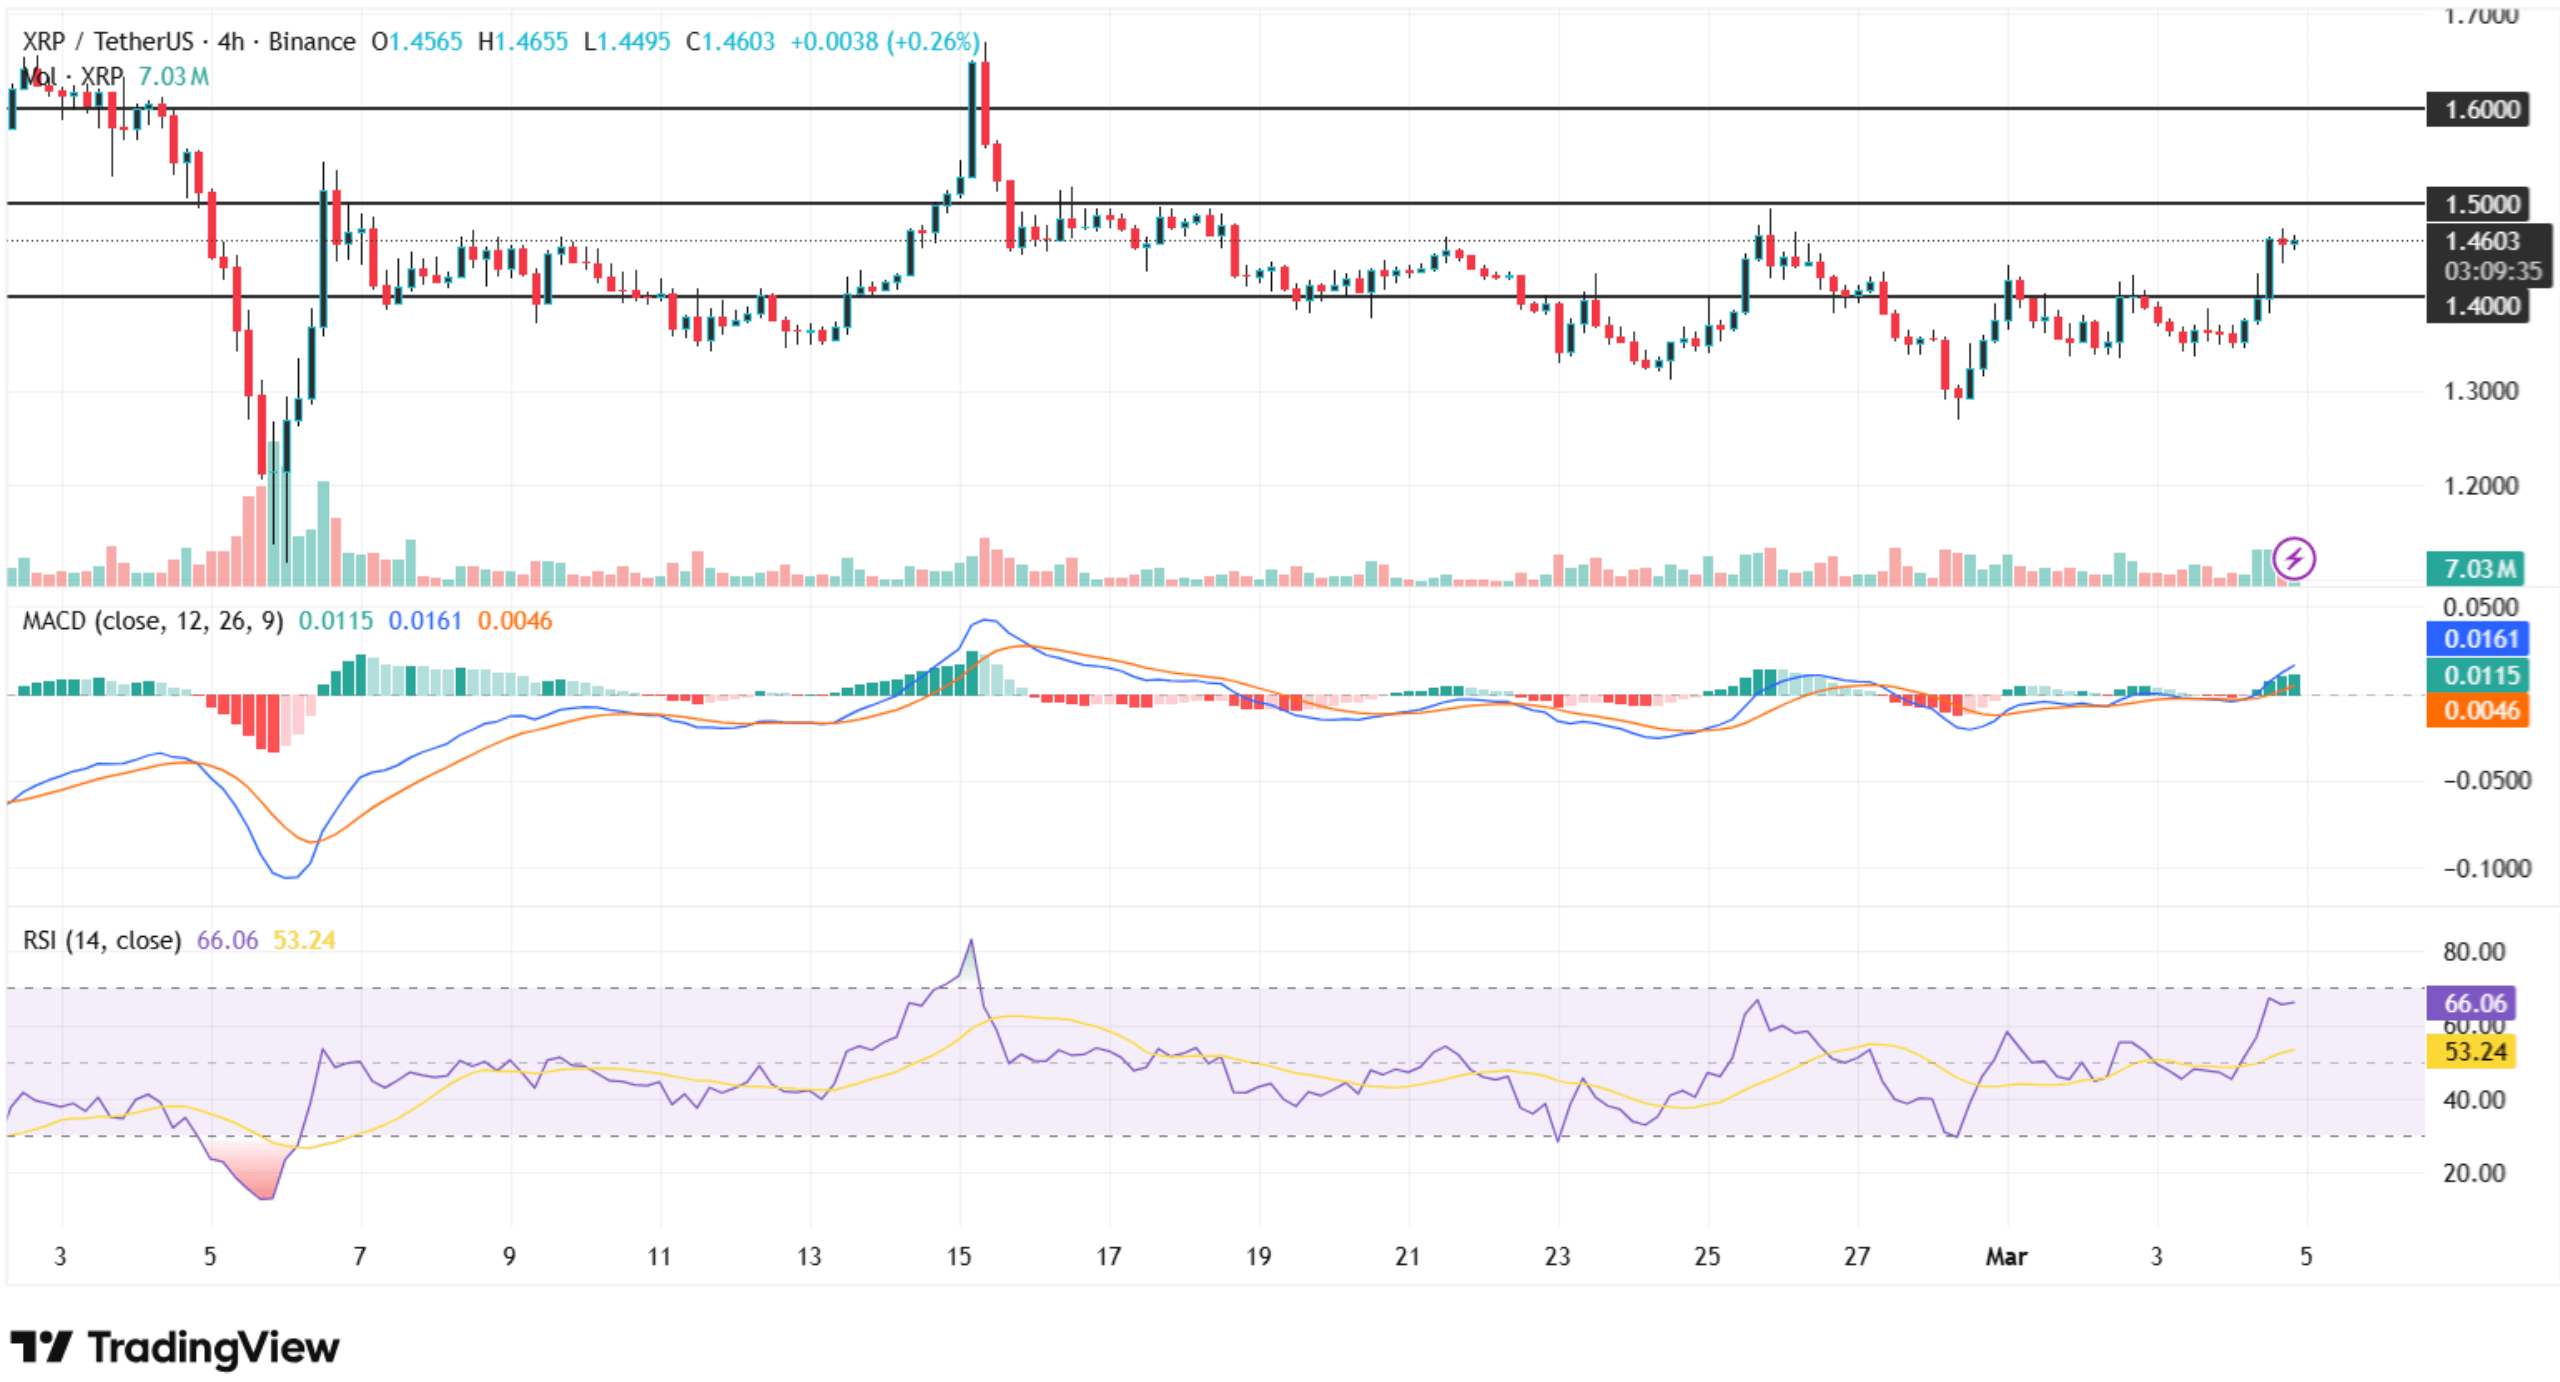The height and width of the screenshot is (1382, 2560).
Task: Click the purple lightning bolt icon
Action: 2293,558
